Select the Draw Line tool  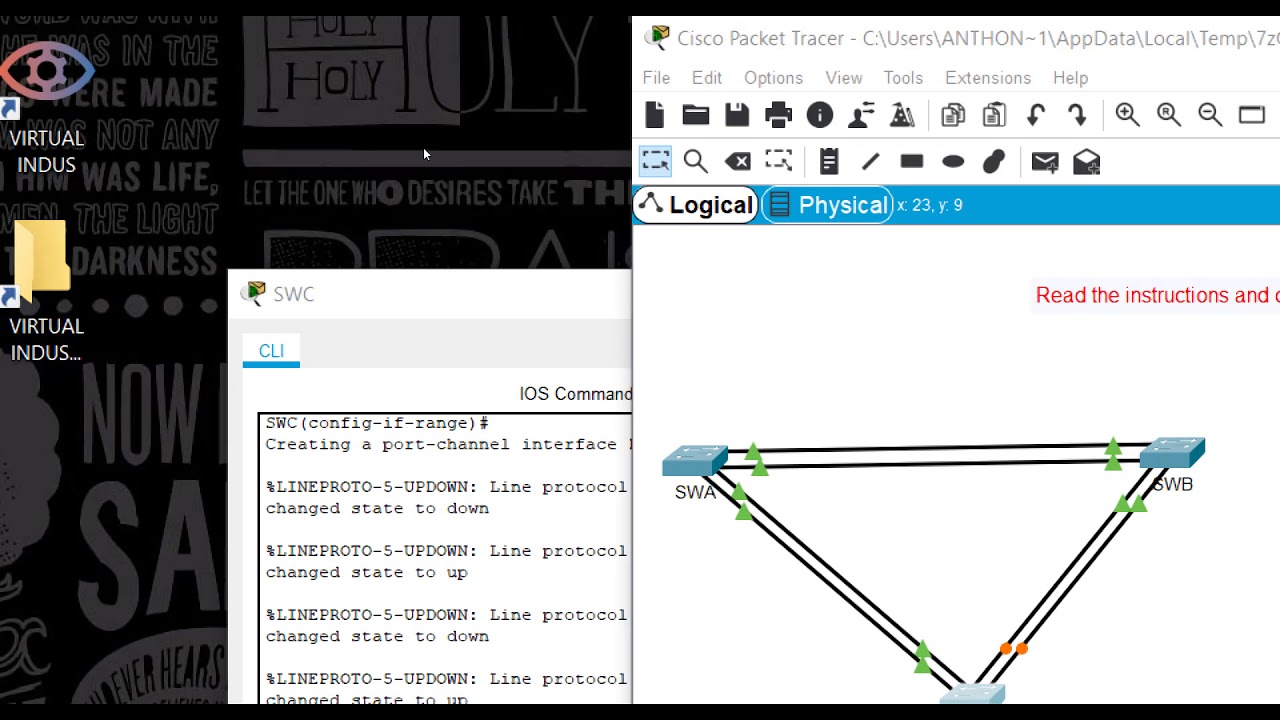pyautogui.click(x=870, y=161)
